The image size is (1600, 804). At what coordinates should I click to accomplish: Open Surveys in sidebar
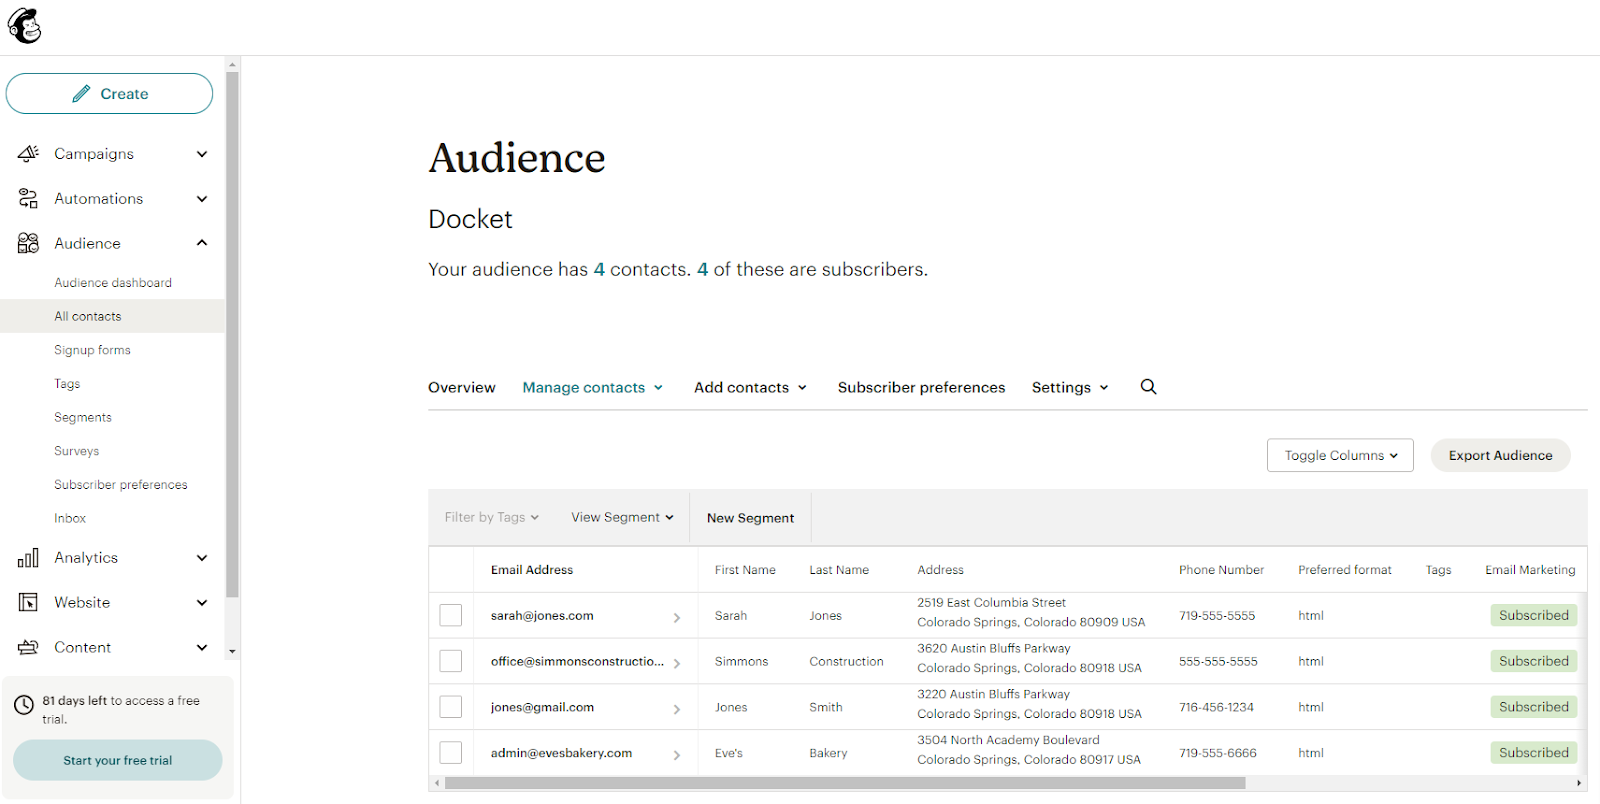pyautogui.click(x=77, y=451)
